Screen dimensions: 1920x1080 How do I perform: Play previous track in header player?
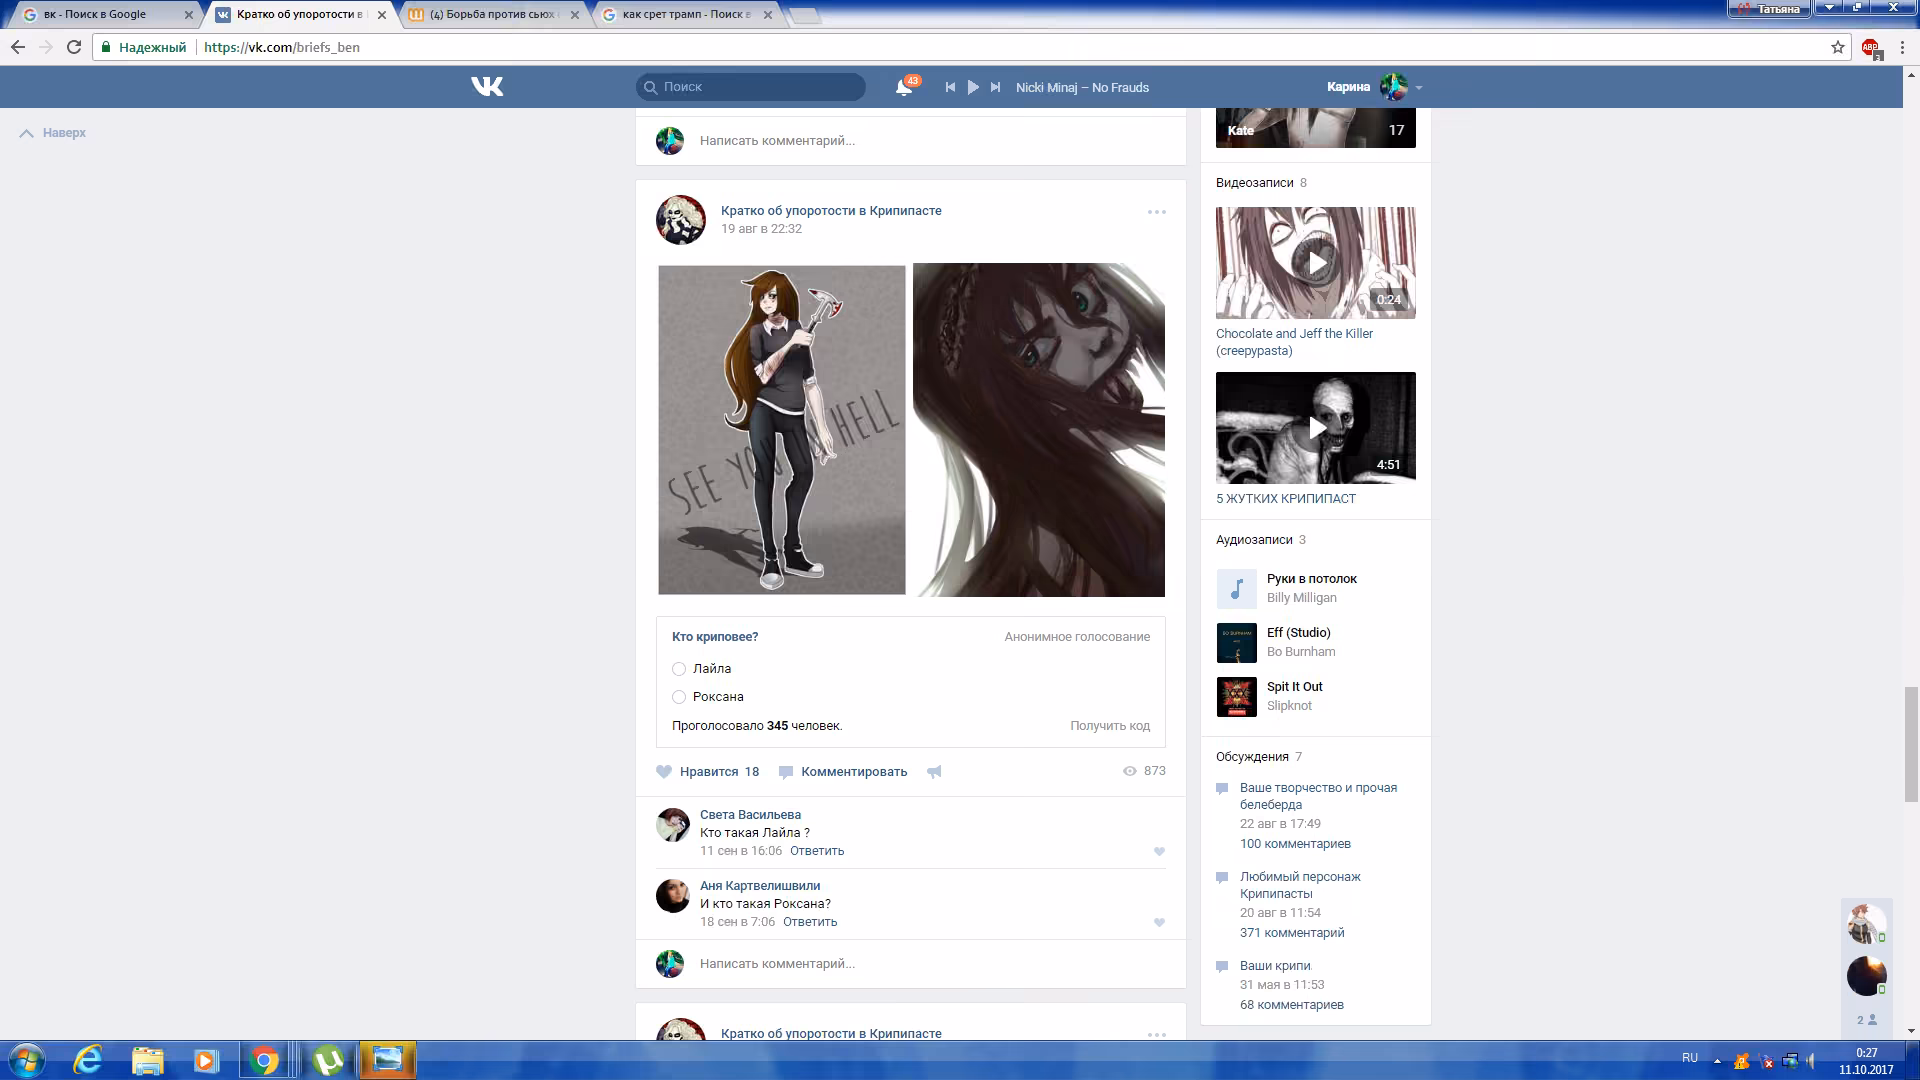[x=950, y=87]
